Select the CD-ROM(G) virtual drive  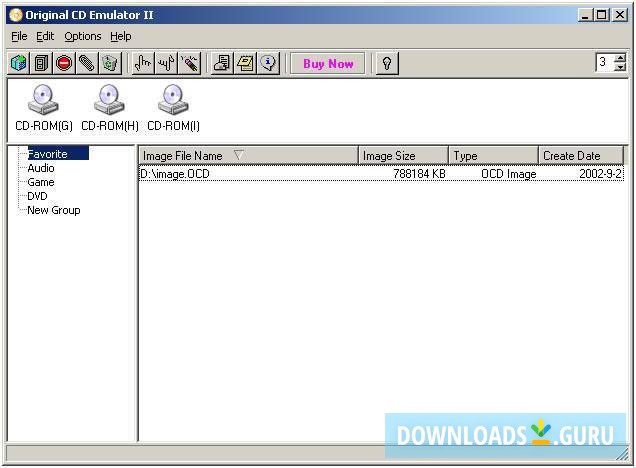pos(44,108)
